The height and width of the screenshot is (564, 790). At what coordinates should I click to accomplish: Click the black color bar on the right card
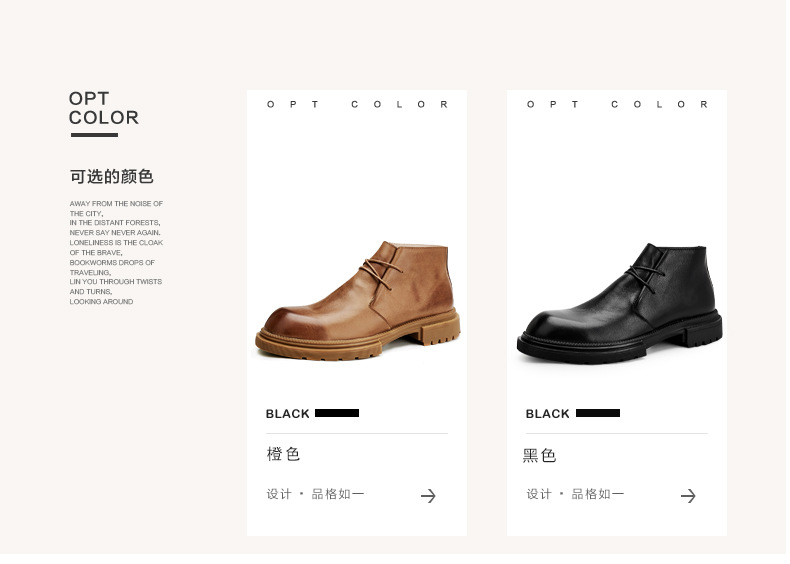pos(601,415)
